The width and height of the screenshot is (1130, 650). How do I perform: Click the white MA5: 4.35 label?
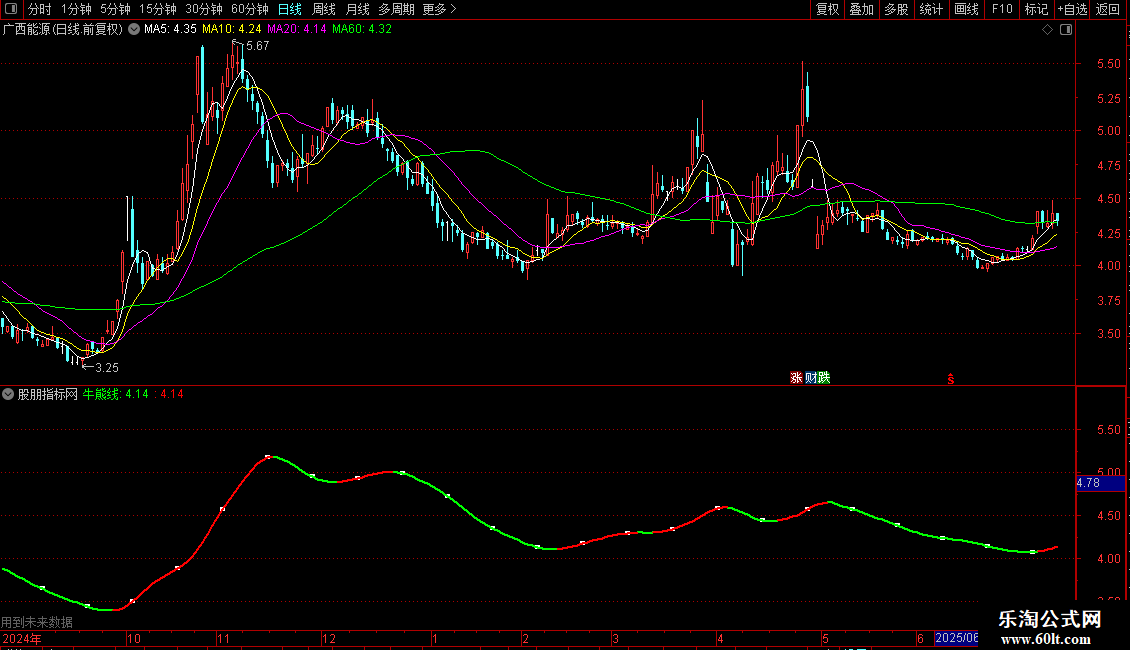click(170, 30)
